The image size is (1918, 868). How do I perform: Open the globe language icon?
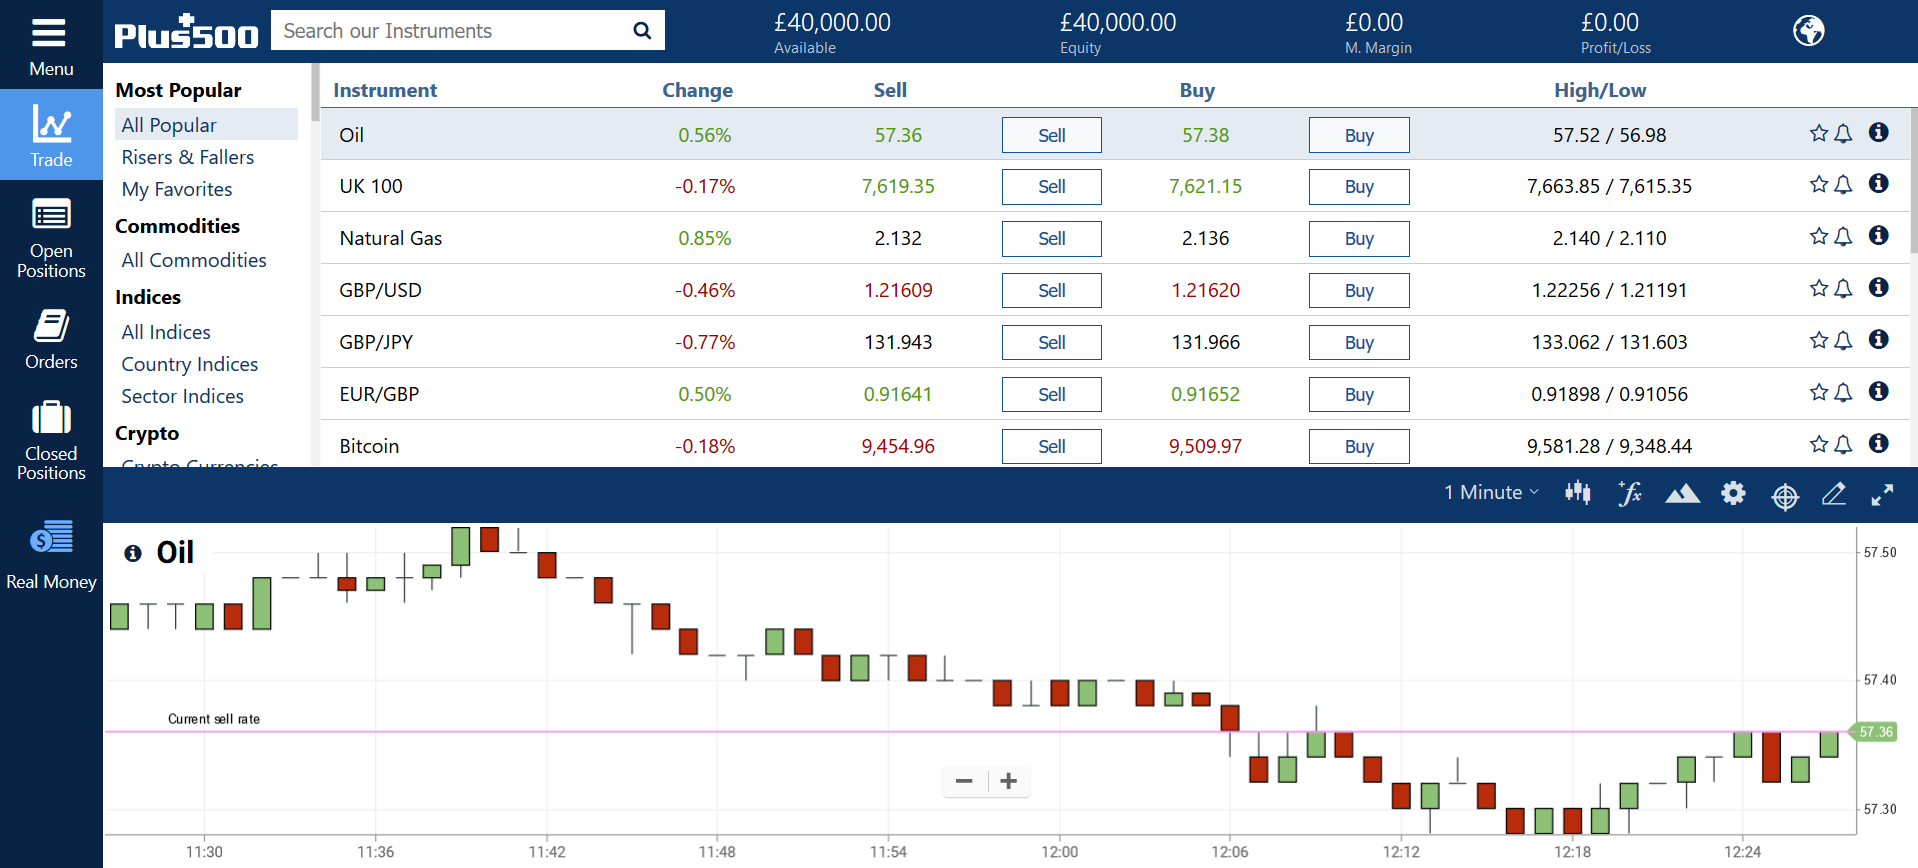point(1808,31)
